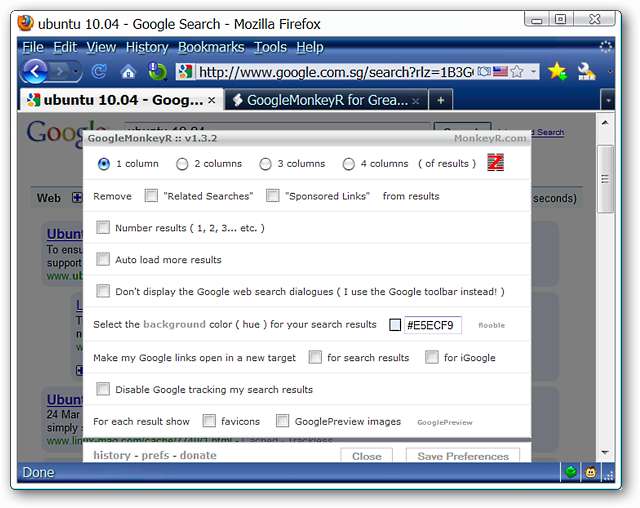Screen dimensions: 640x508
Task: Select the 3 columns radio option
Action: tap(265, 164)
